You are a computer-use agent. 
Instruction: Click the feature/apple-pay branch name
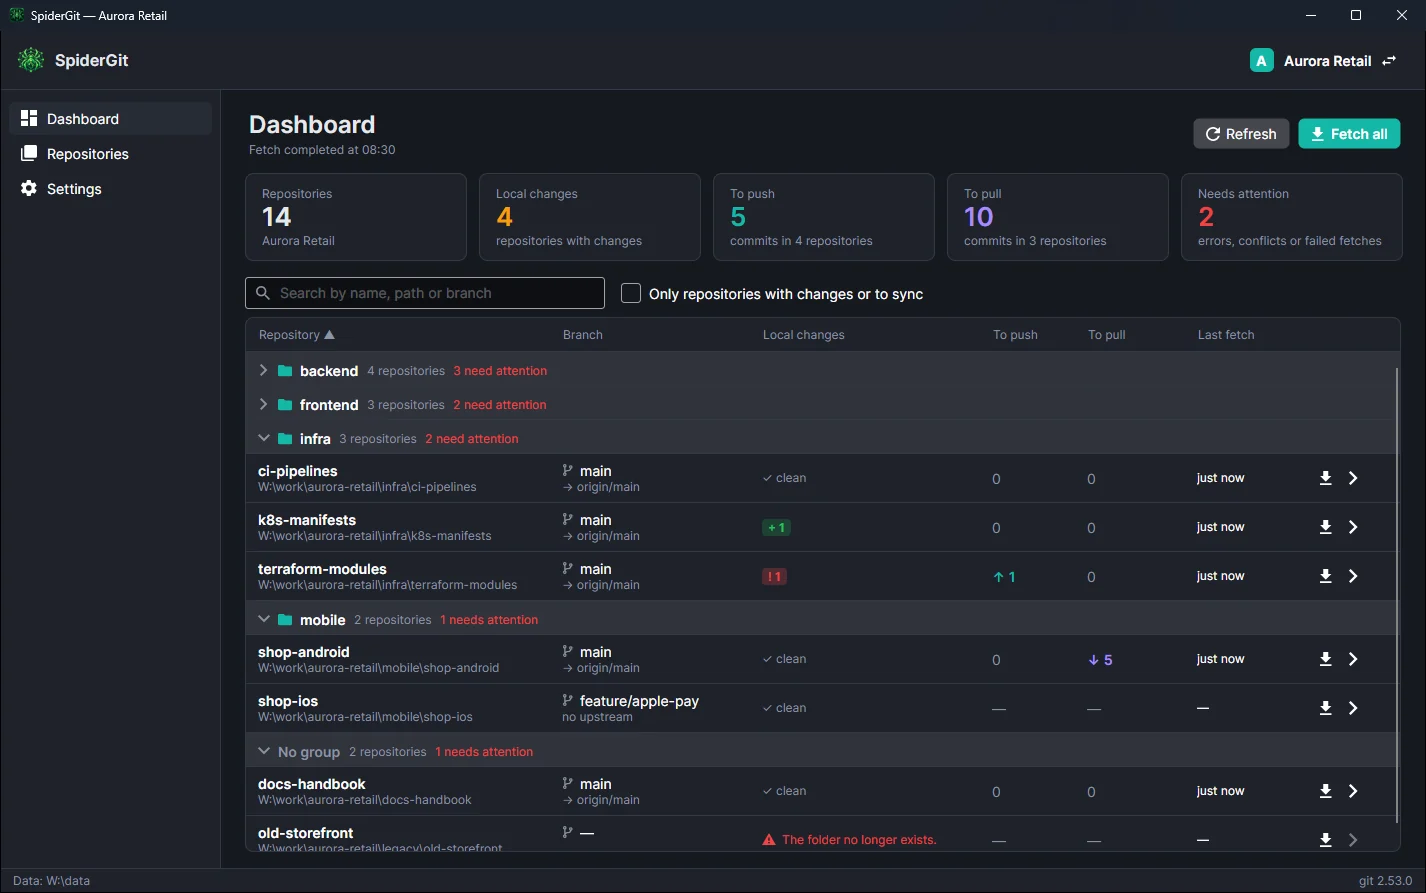click(x=640, y=701)
